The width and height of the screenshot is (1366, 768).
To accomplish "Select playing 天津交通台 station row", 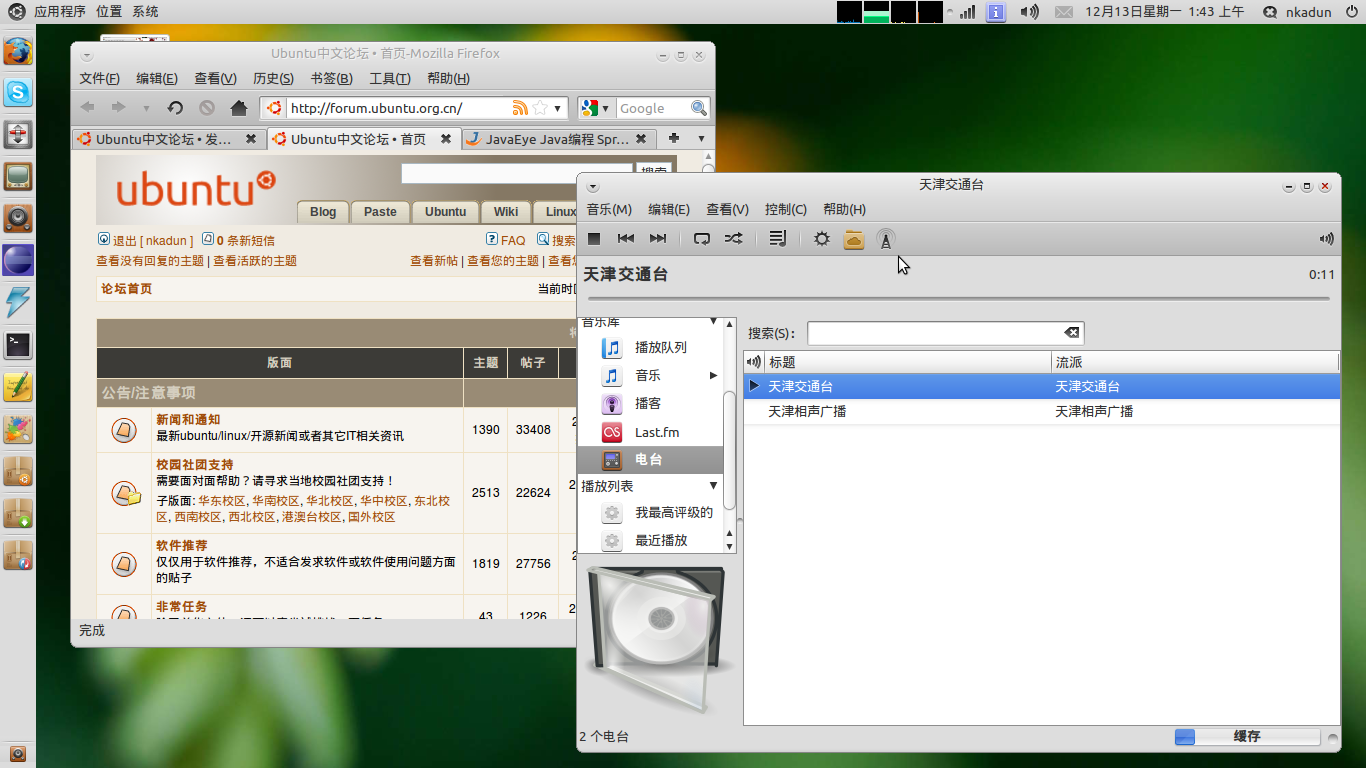I will click(x=1042, y=386).
